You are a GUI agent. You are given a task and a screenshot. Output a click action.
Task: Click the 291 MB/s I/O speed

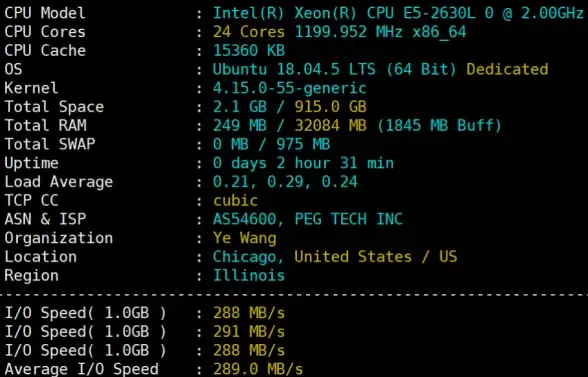pos(249,332)
